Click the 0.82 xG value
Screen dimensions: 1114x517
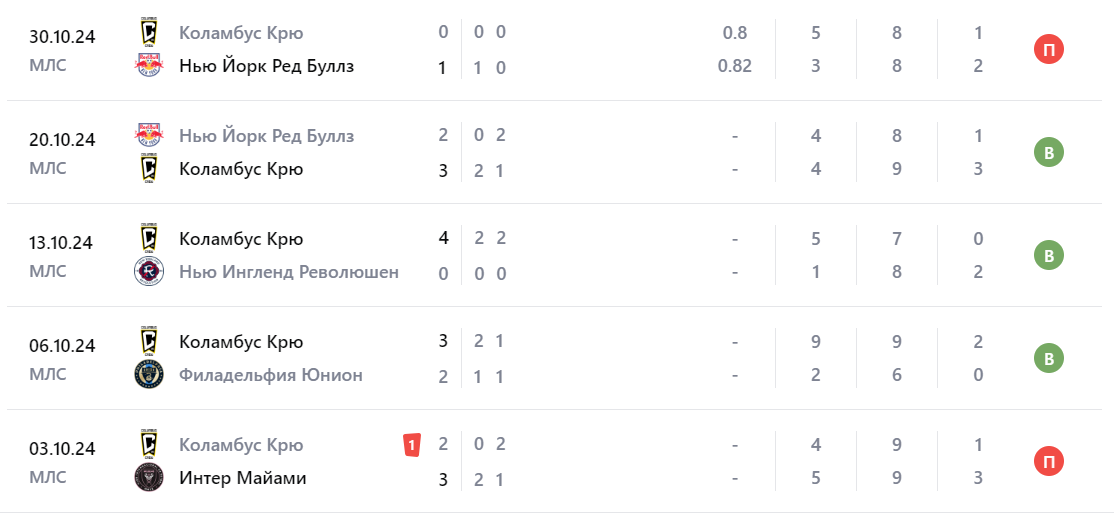click(x=735, y=66)
